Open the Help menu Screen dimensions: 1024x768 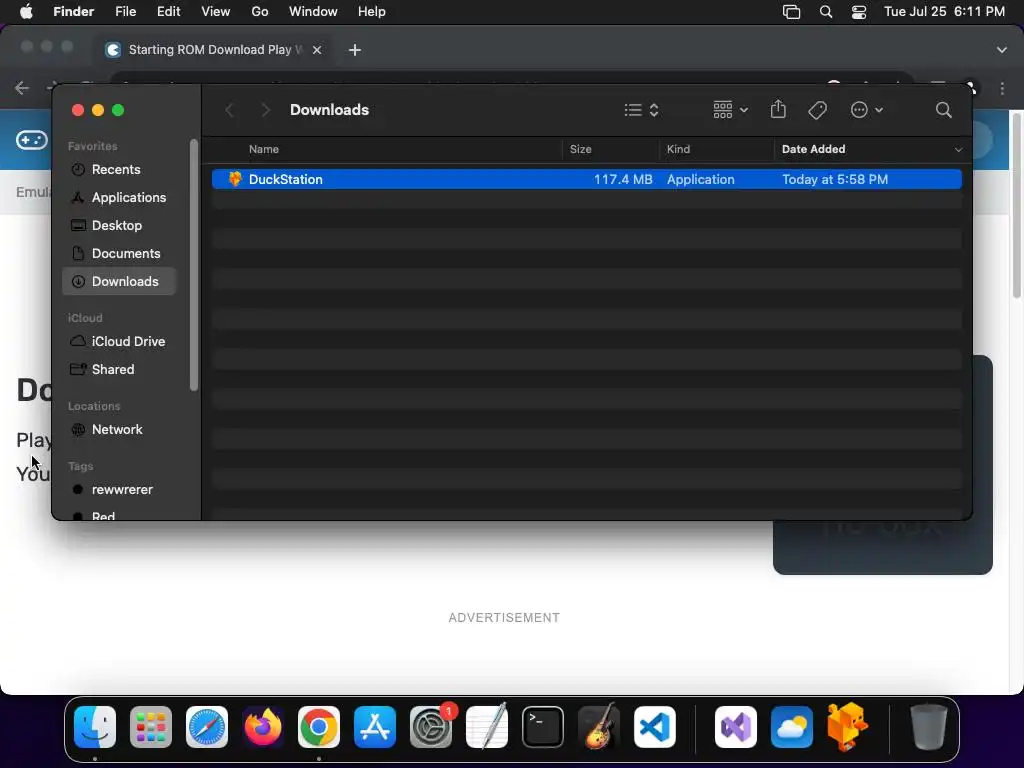pyautogui.click(x=372, y=12)
